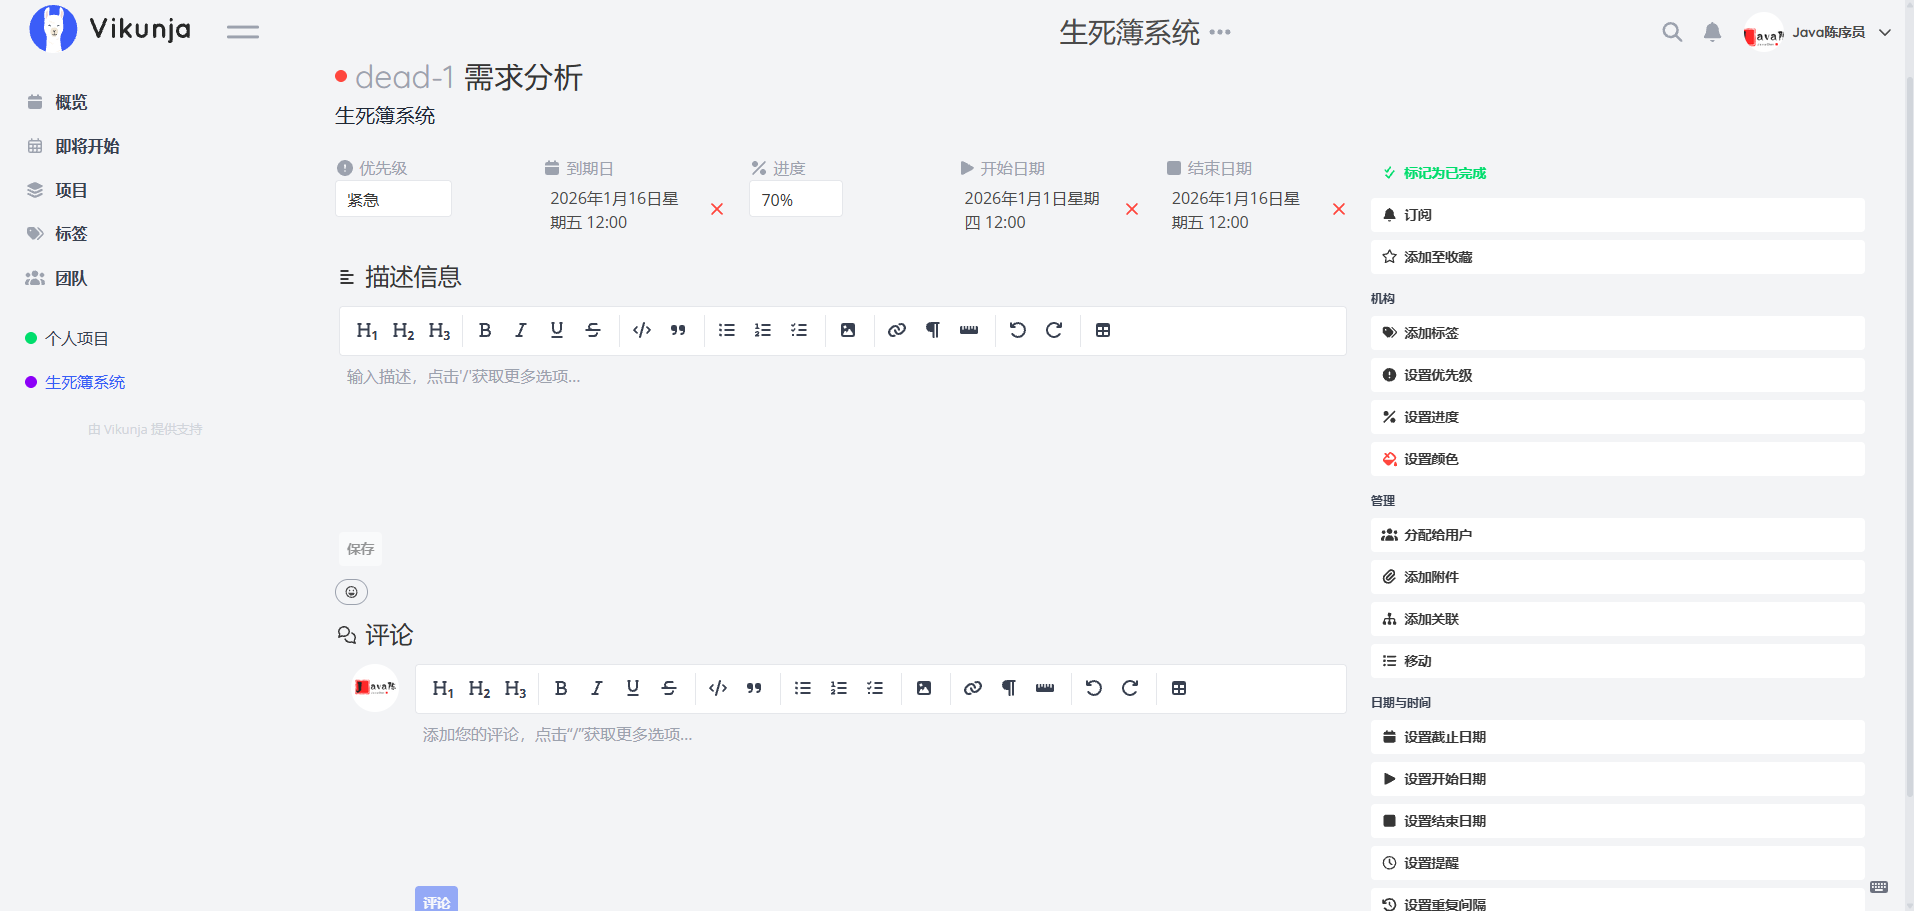
Task: Open the progress dropdown showing 70%
Action: click(x=795, y=199)
